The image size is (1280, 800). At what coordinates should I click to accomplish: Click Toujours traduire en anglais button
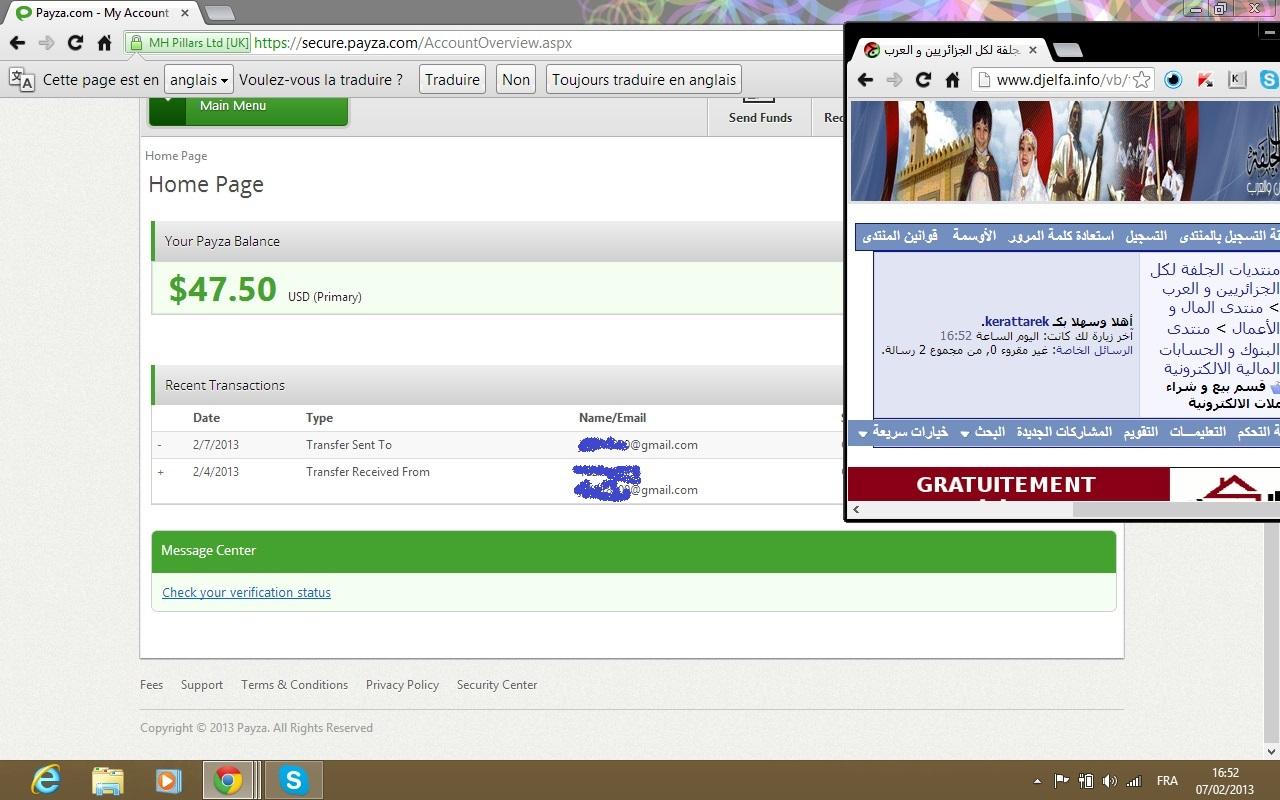644,80
